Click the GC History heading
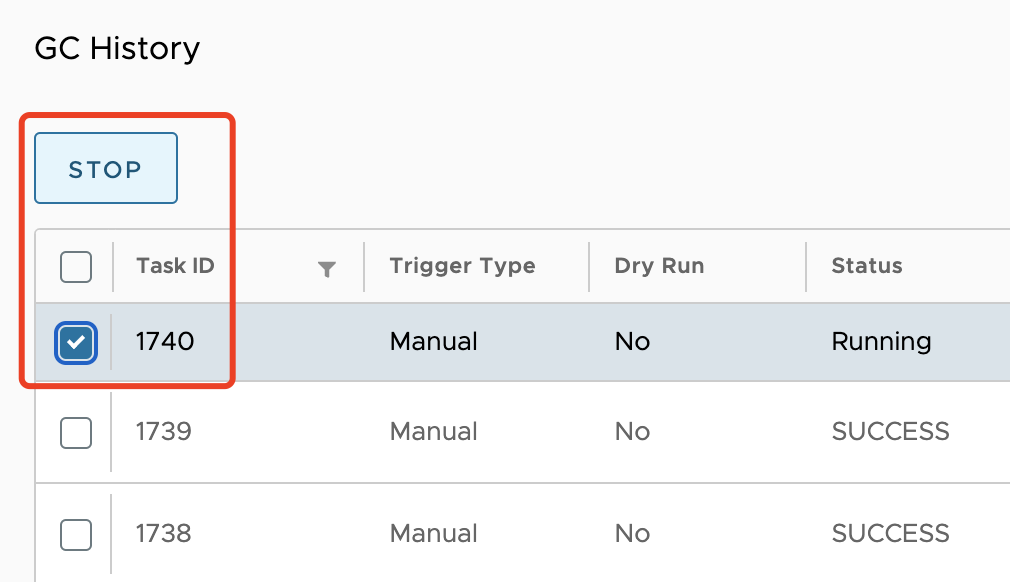This screenshot has height=582, width=1010. 117,48
